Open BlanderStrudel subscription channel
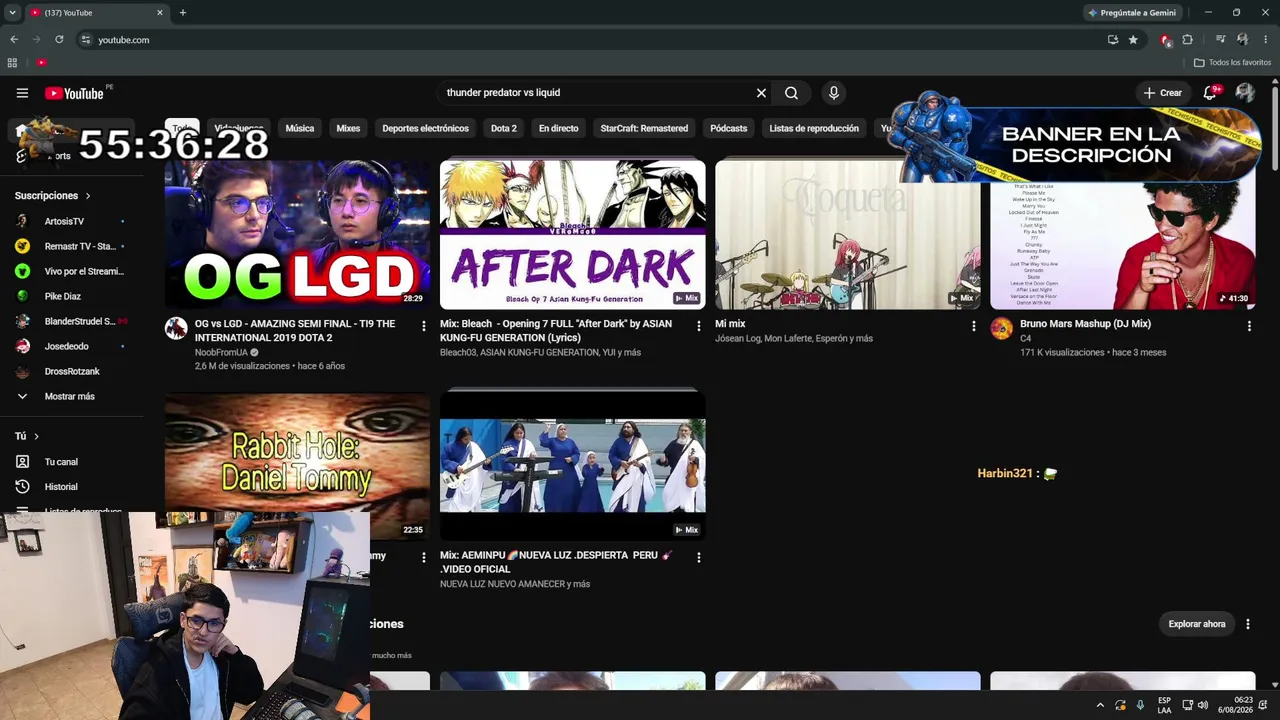Screen dimensions: 1280x720 point(70,321)
